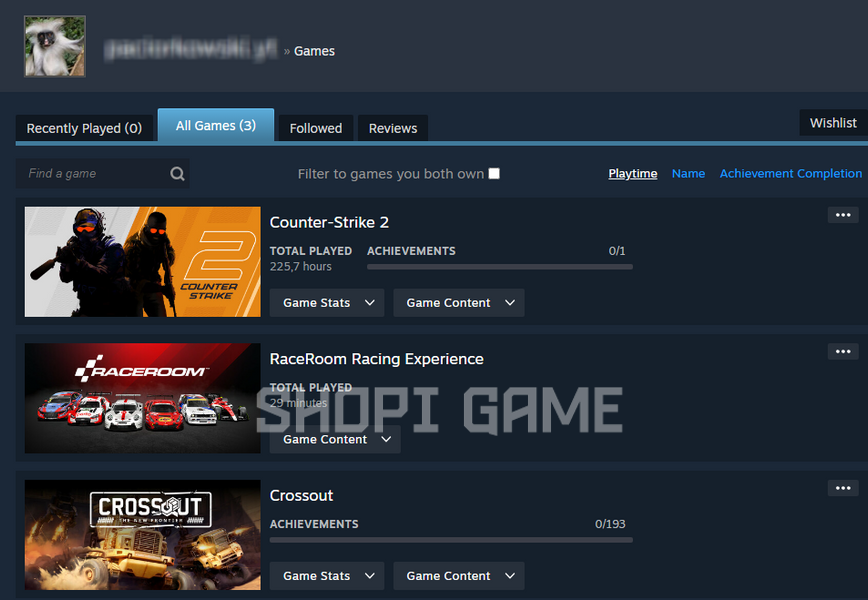Sort games by Achievement Completion
The image size is (868, 600).
[790, 174]
